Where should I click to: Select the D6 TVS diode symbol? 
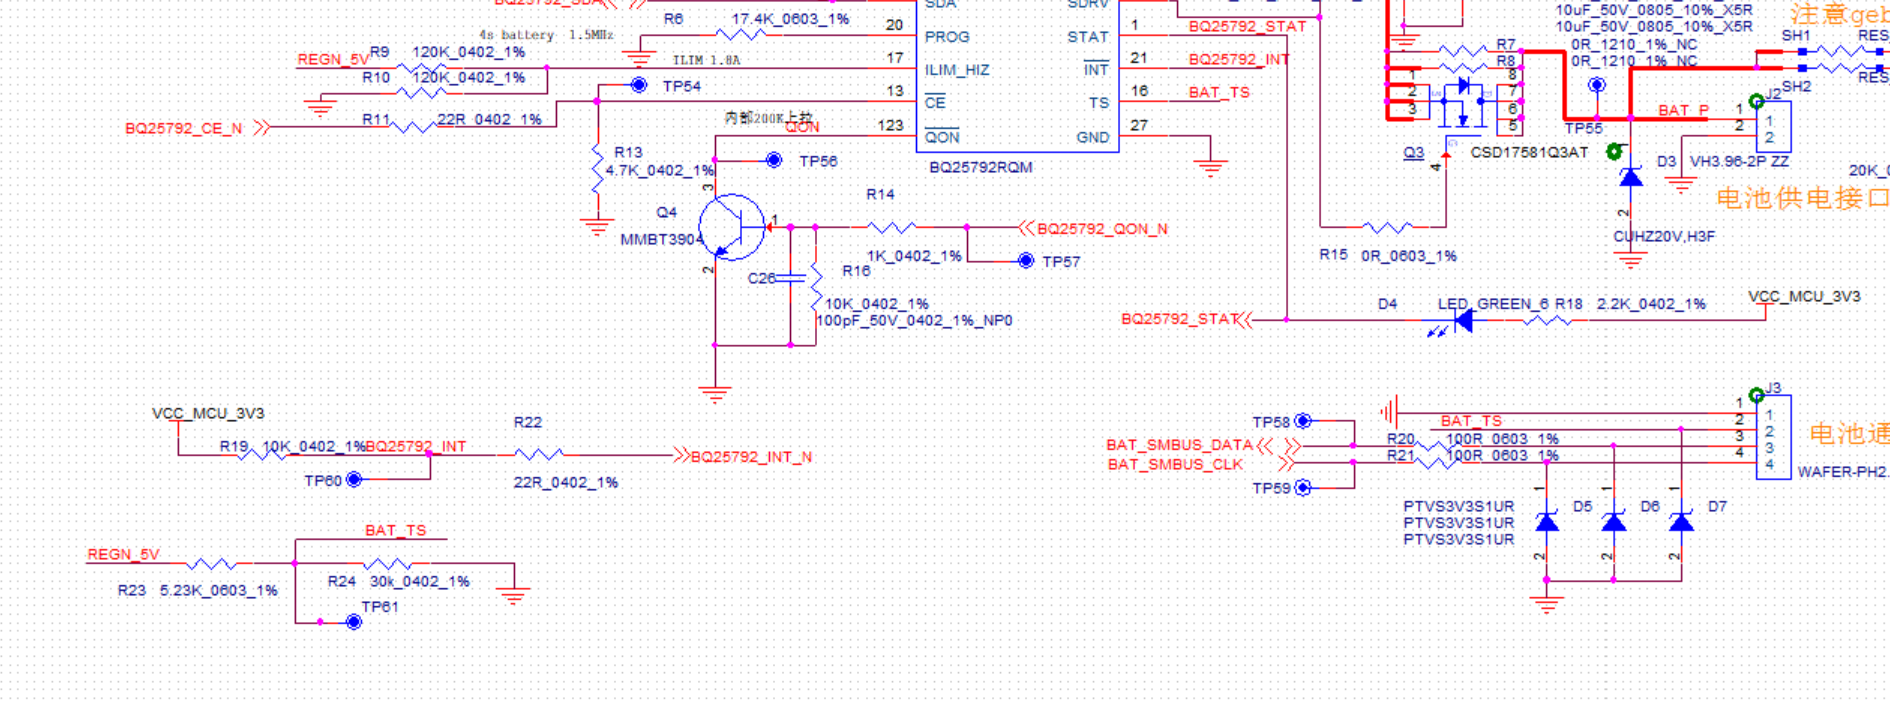tap(1614, 522)
